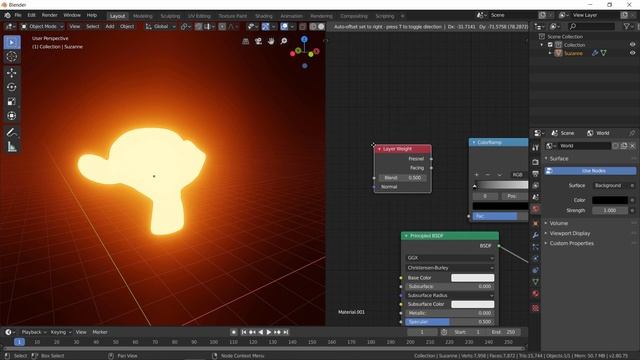
Task: Open the Active Tool properties tab
Action: tap(535, 148)
